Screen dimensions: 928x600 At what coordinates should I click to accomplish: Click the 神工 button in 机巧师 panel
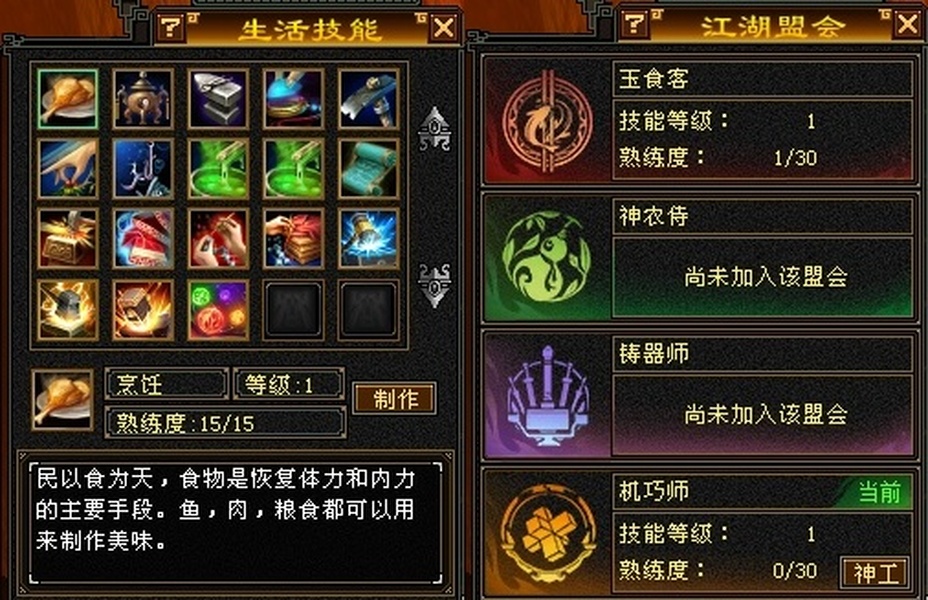click(x=875, y=572)
